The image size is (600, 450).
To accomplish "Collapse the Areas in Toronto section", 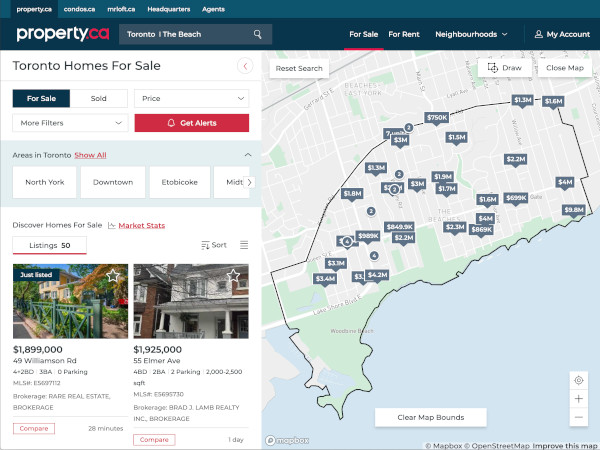I will [247, 155].
